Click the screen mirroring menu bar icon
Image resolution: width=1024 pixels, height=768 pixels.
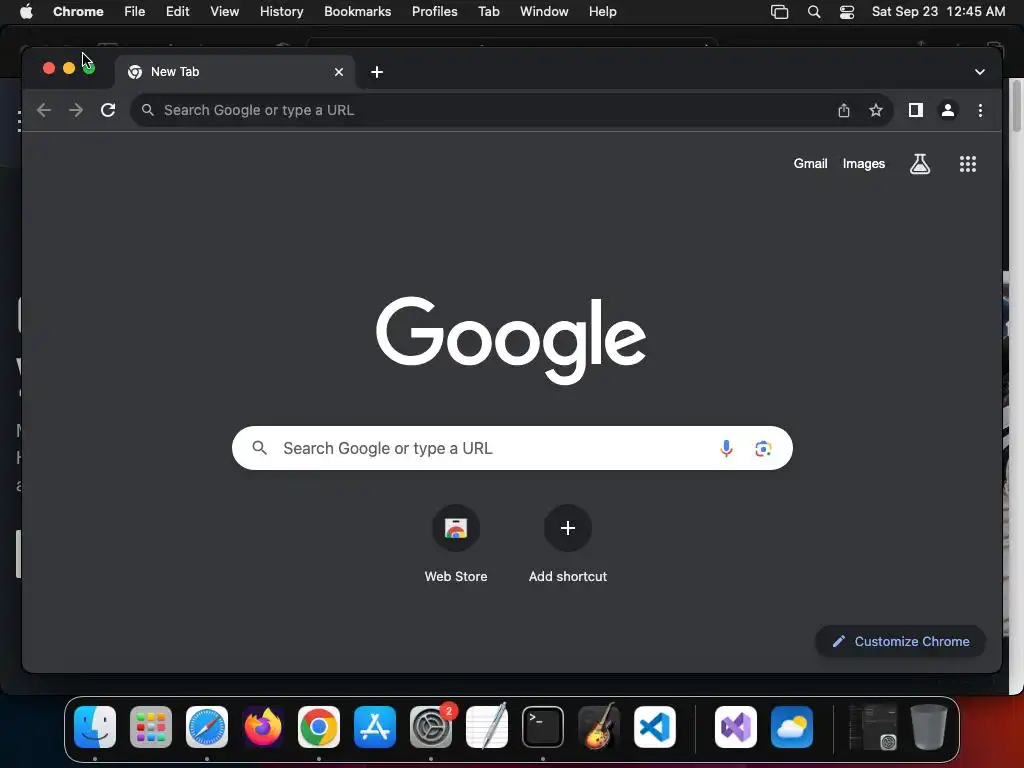click(779, 12)
